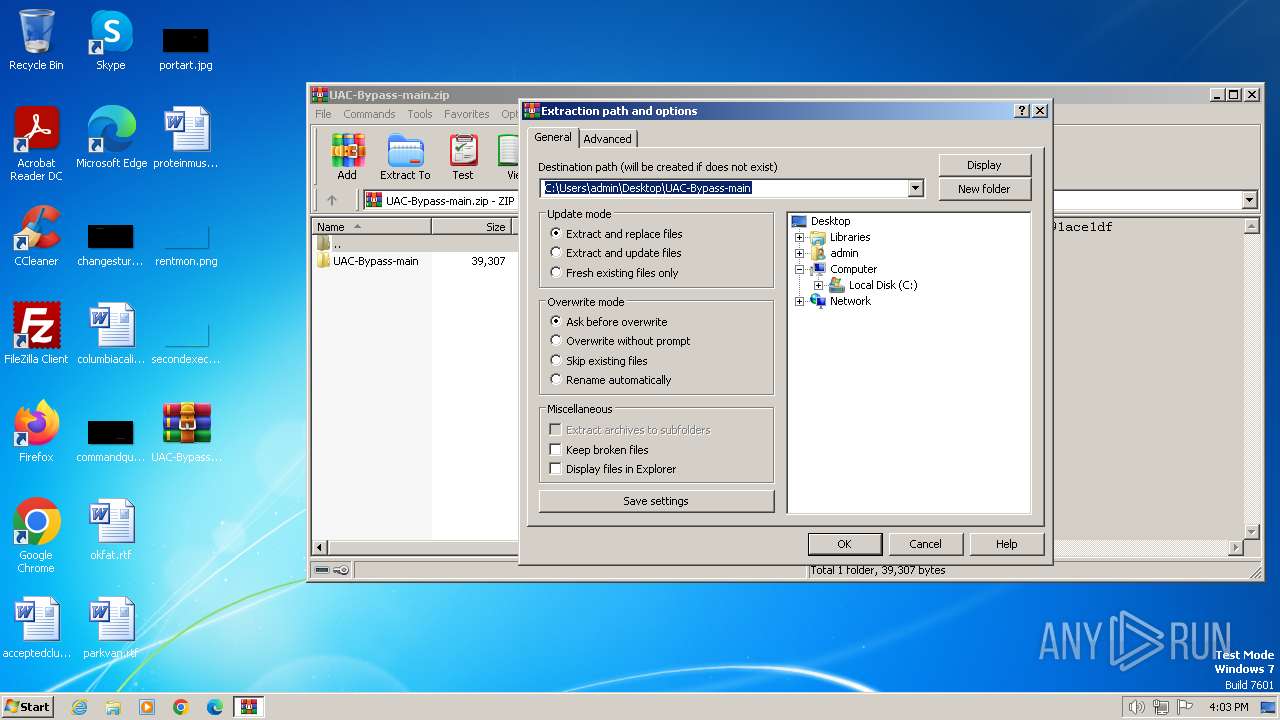Select Skip existing files option
Image resolution: width=1280 pixels, height=720 pixels.
click(599, 361)
